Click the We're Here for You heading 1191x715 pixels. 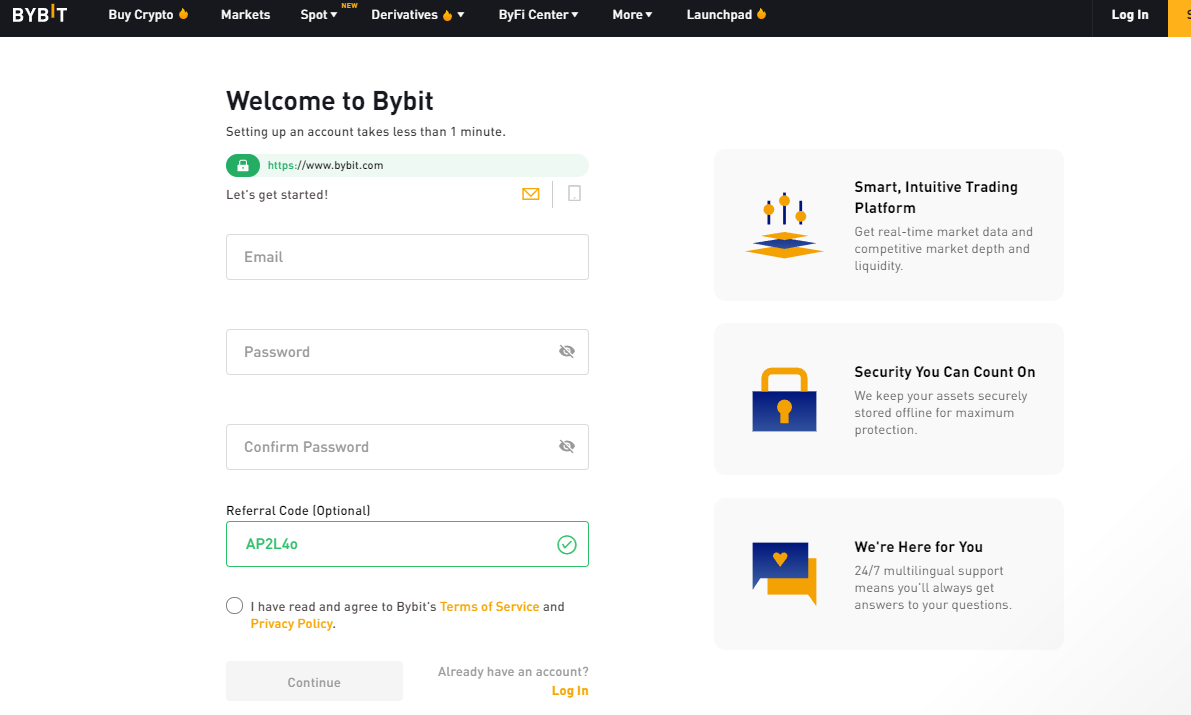(918, 547)
